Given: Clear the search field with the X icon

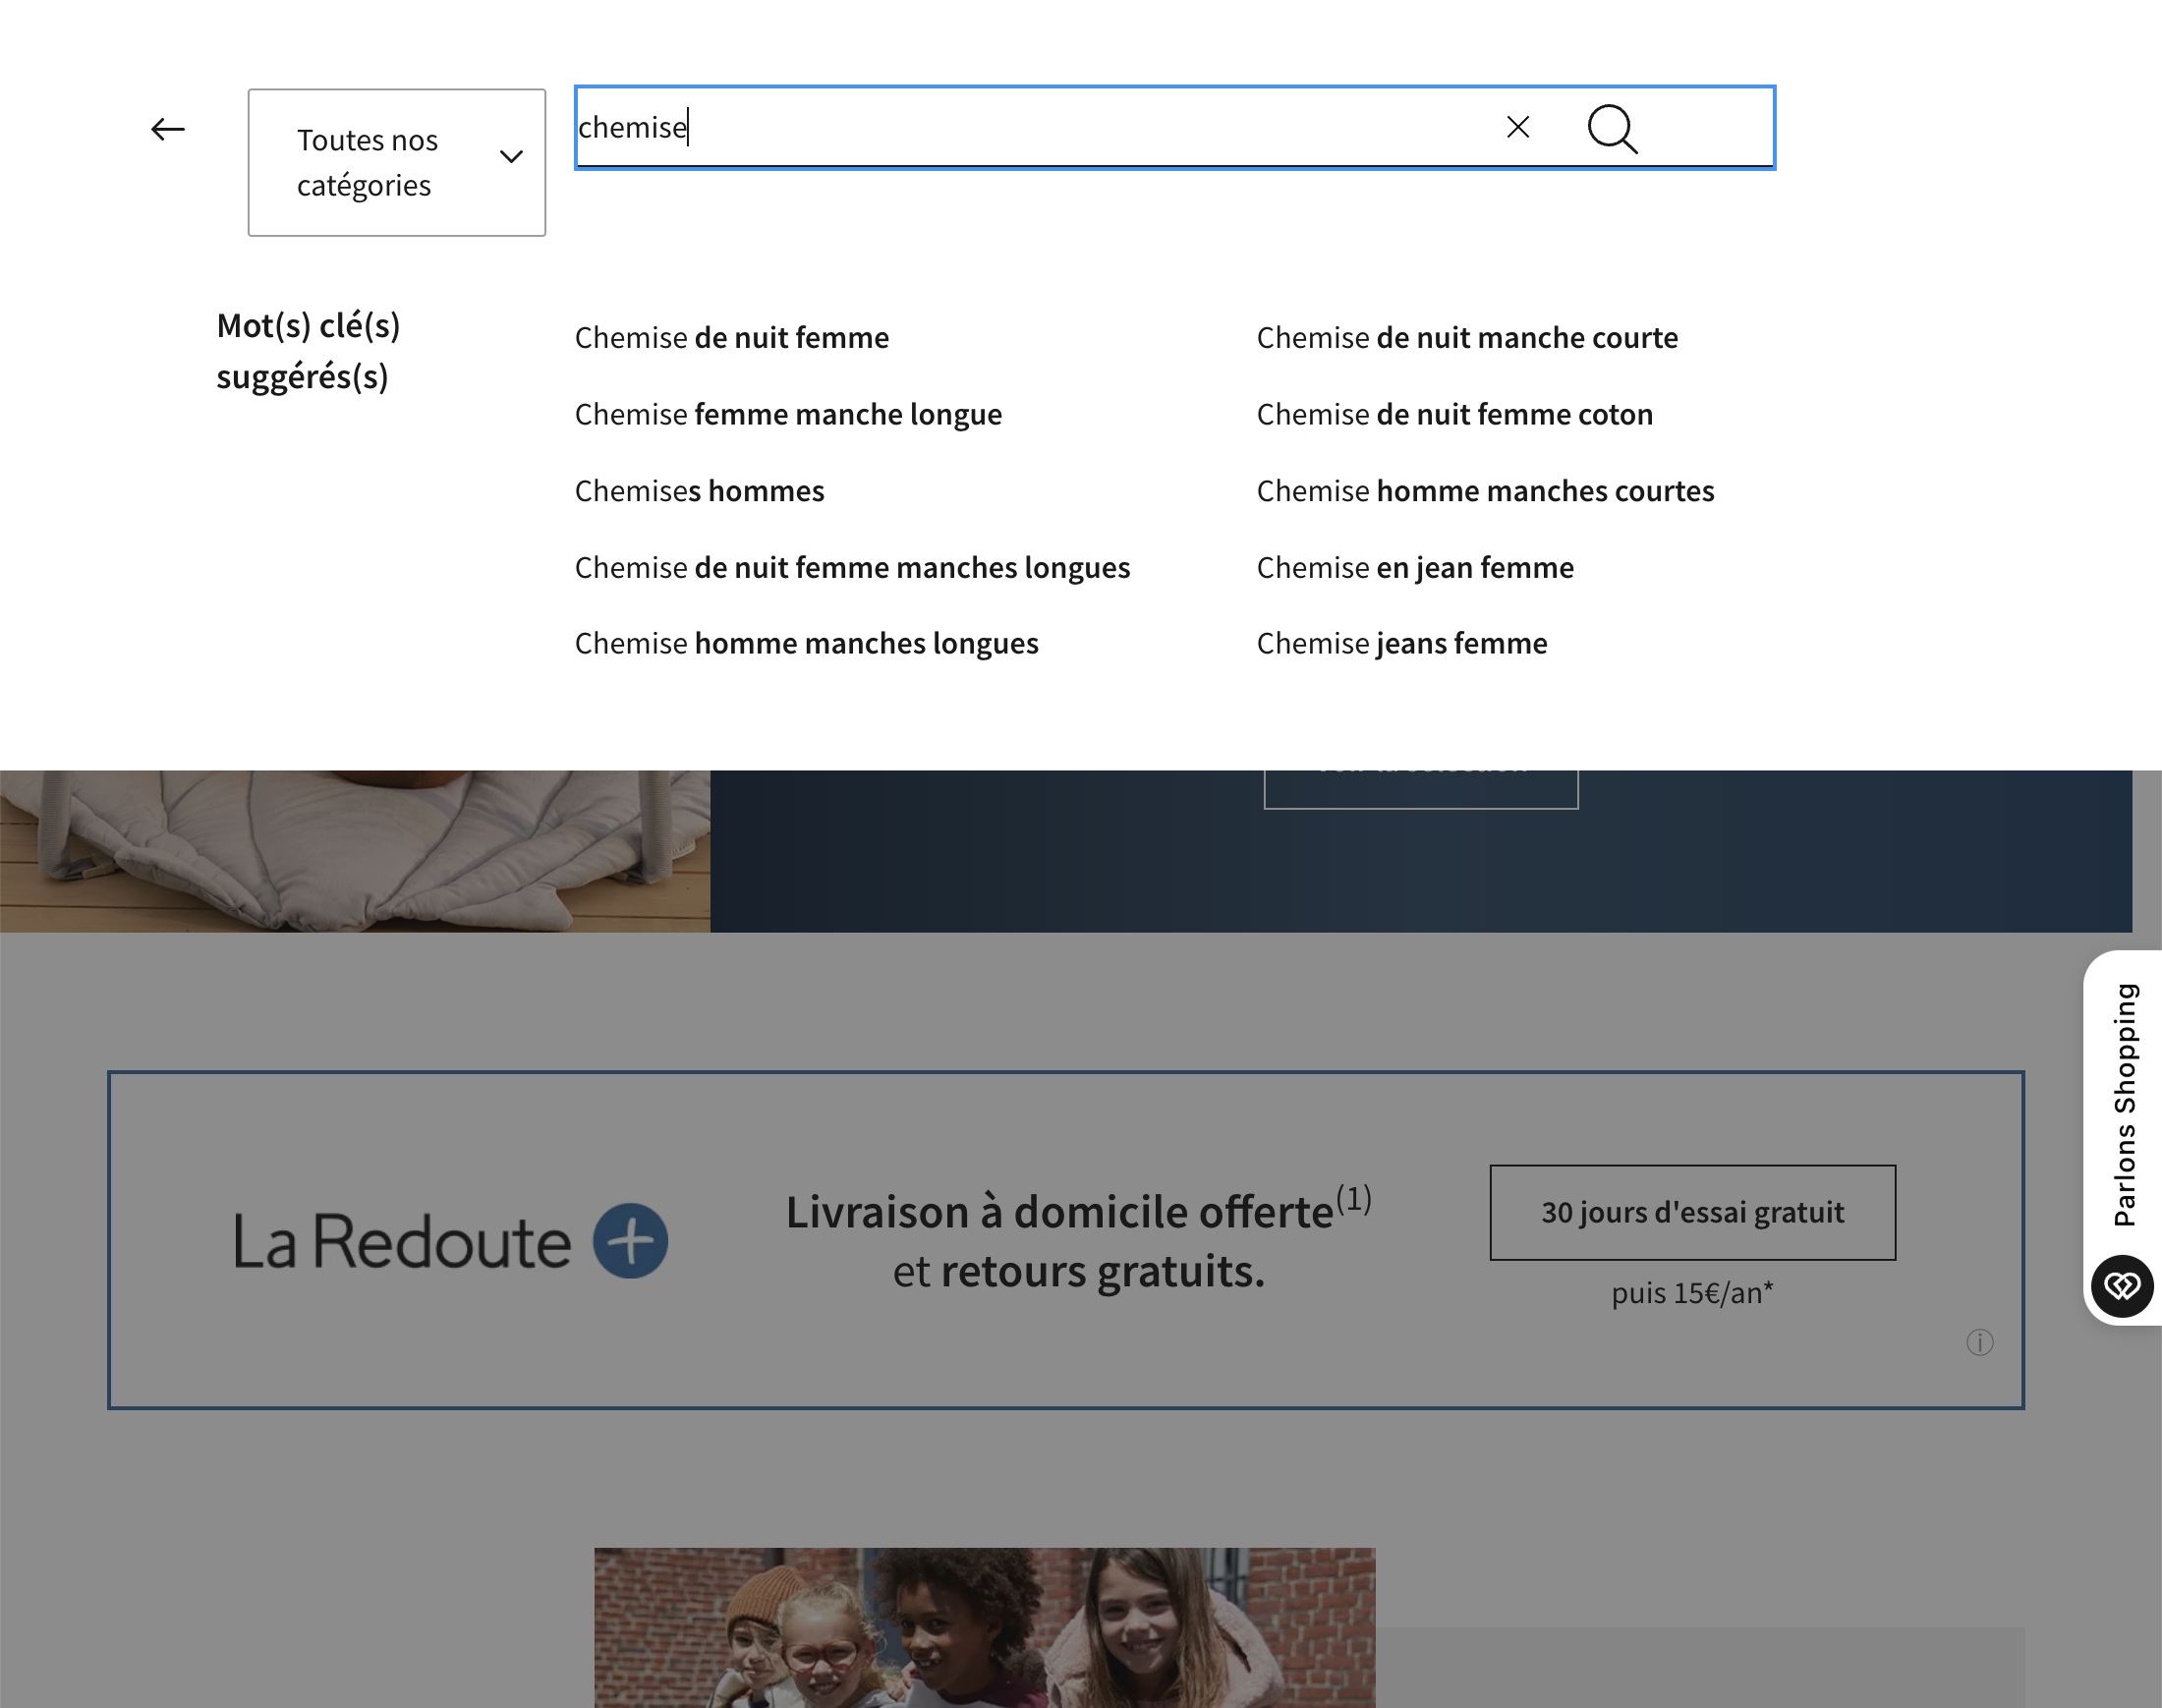Looking at the screenshot, I should tap(1516, 127).
